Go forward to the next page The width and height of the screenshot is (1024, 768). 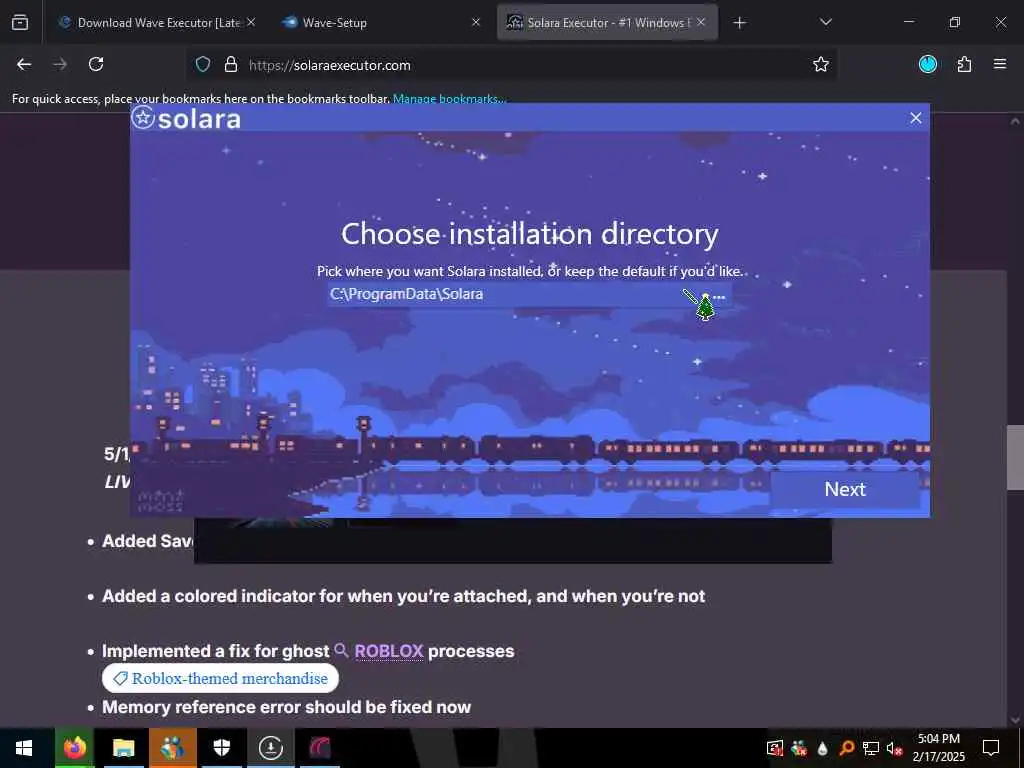tap(60, 64)
